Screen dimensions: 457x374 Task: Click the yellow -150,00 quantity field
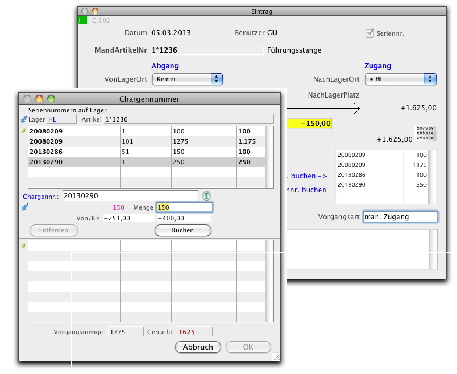(310, 124)
